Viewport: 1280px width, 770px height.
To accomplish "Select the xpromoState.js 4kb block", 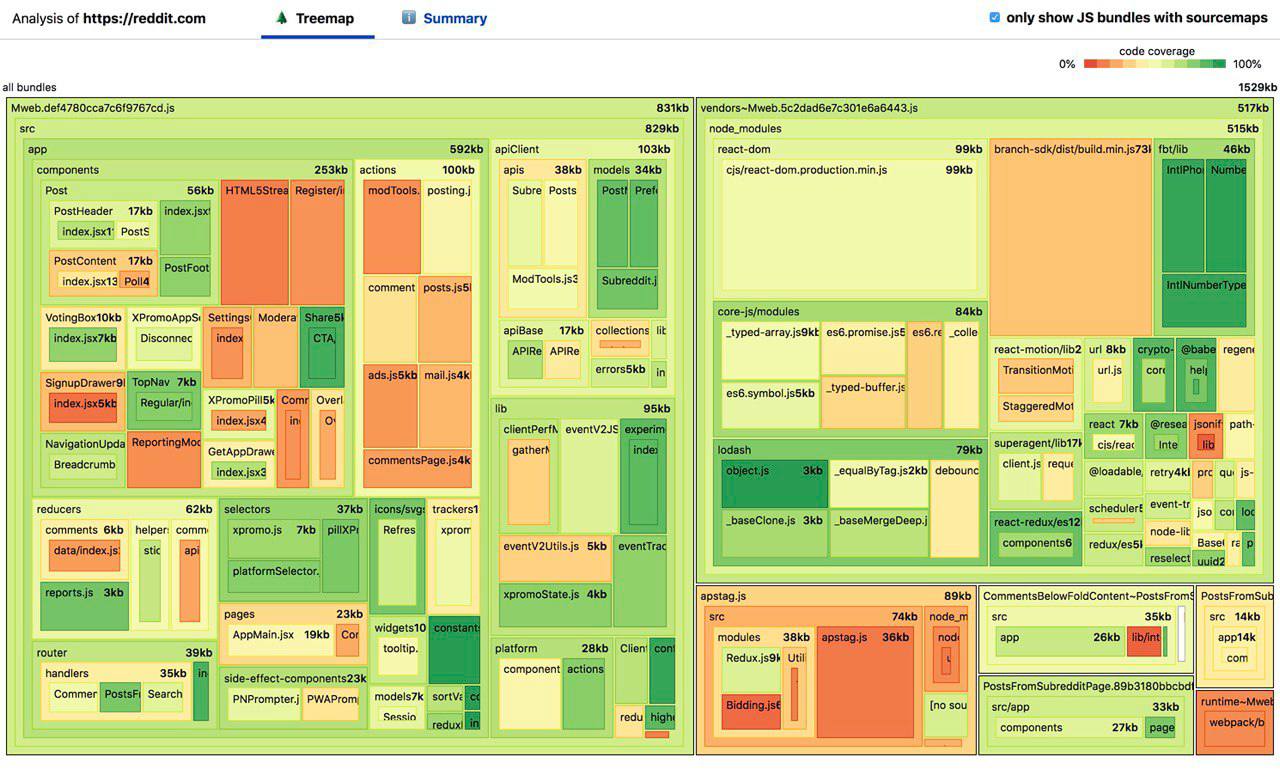I will coord(555,606).
